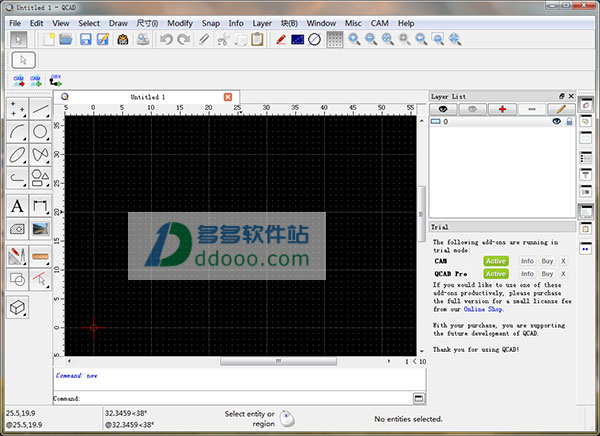Go to previous view zoom icon

pos(421,39)
